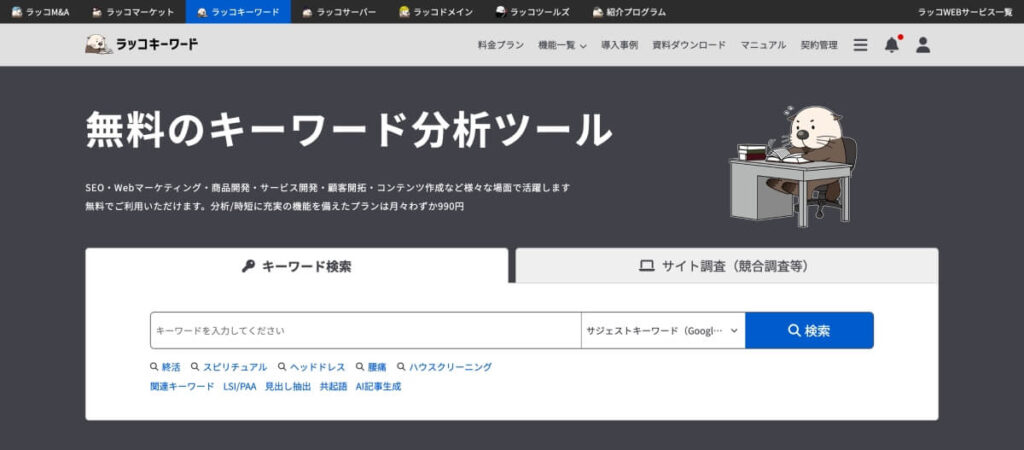Open the マニュアル page
The image size is (1024, 450).
(x=763, y=45)
